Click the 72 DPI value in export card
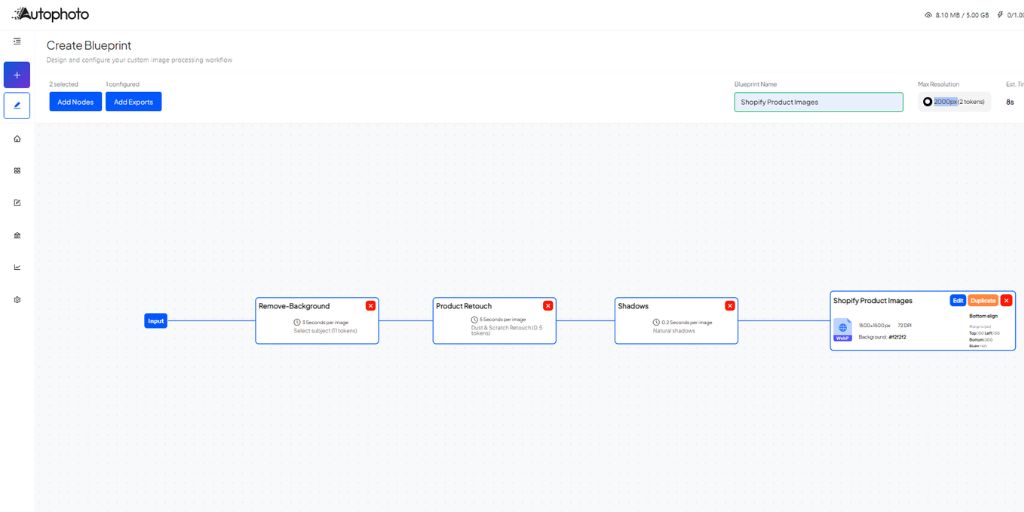The width and height of the screenshot is (1024, 512). (x=904, y=325)
